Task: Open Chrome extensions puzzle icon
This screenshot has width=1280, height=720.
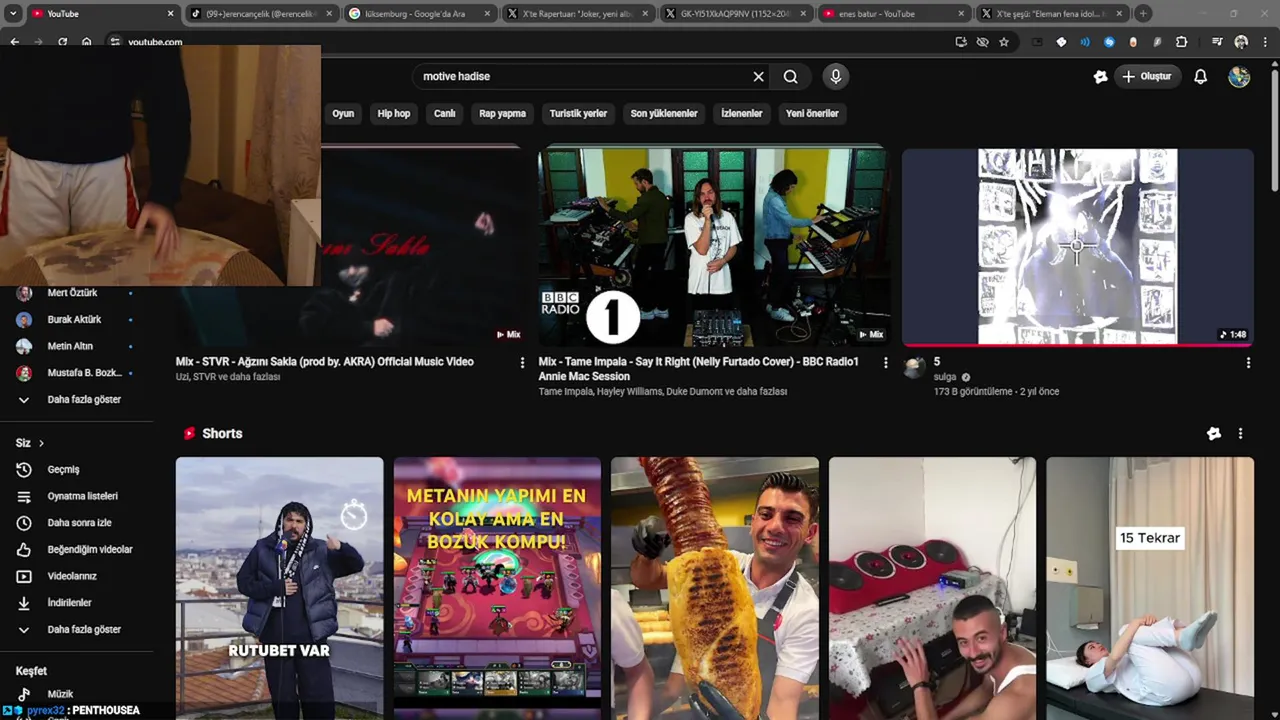Action: [x=1182, y=42]
